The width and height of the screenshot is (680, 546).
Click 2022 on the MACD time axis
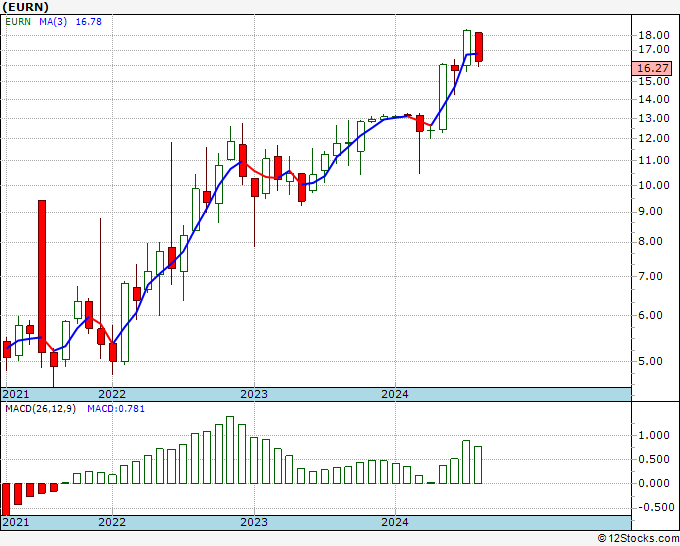click(x=112, y=522)
